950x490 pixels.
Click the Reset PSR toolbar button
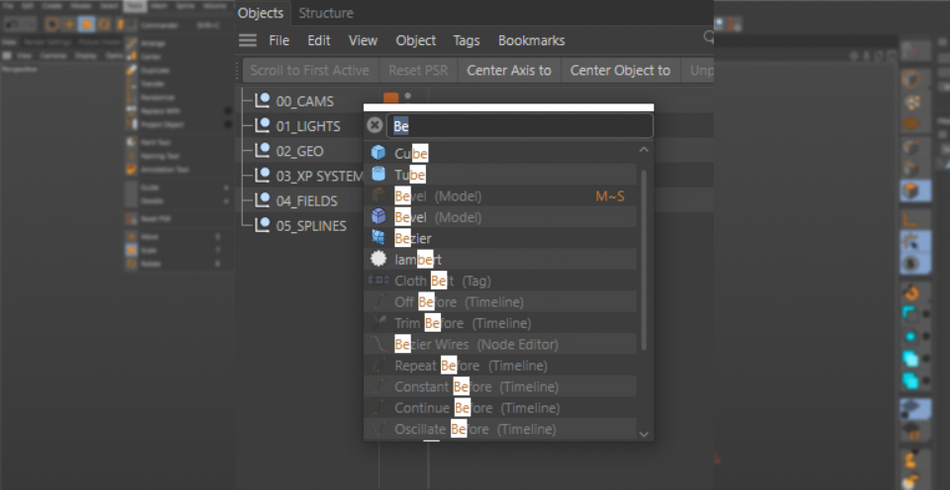click(418, 70)
